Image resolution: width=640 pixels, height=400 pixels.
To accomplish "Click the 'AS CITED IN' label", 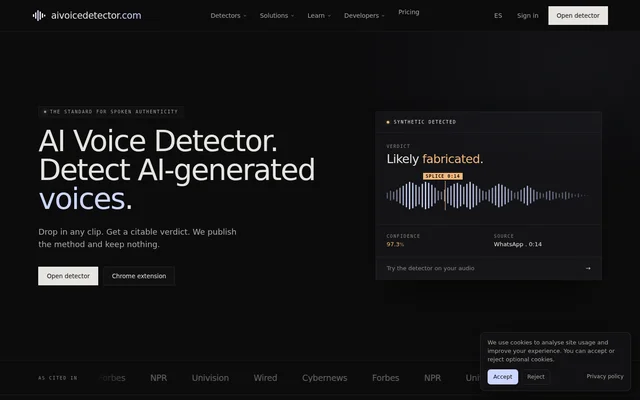I will pos(58,378).
